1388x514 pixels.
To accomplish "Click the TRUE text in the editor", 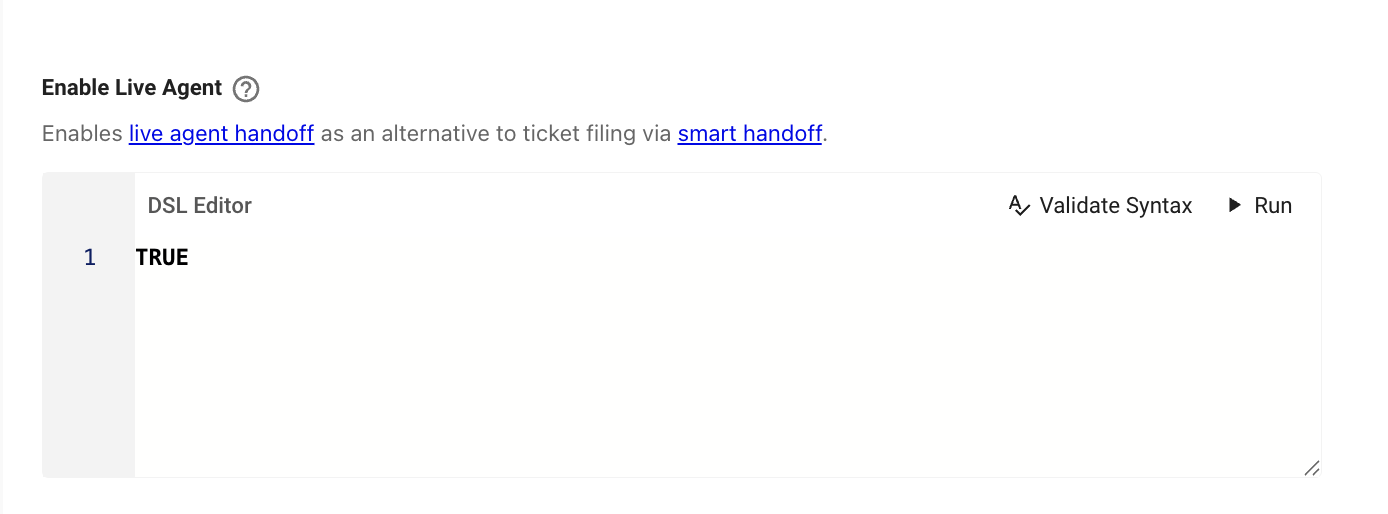I will (x=162, y=258).
